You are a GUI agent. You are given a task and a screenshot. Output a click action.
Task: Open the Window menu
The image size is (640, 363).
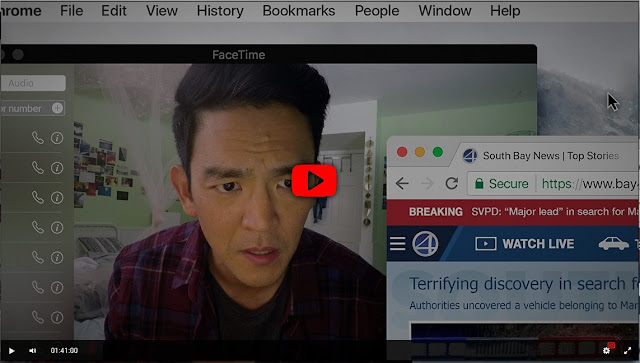[444, 11]
